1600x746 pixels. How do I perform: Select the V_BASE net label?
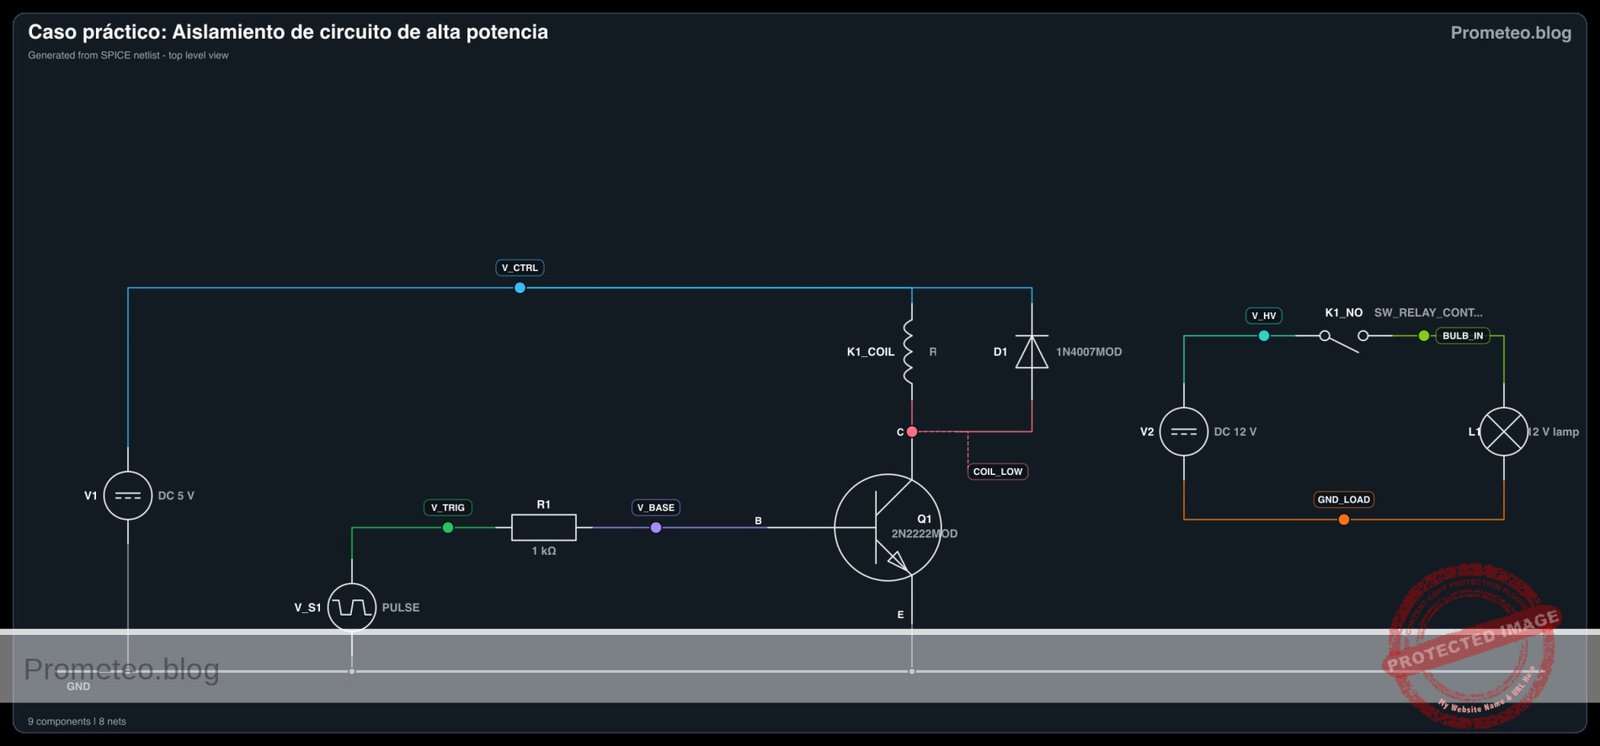coord(656,507)
